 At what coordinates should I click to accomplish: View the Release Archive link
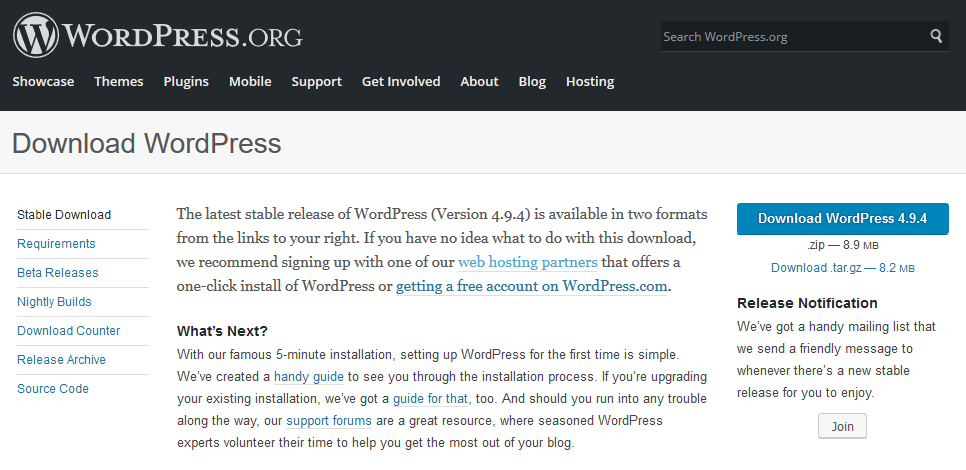click(62, 360)
